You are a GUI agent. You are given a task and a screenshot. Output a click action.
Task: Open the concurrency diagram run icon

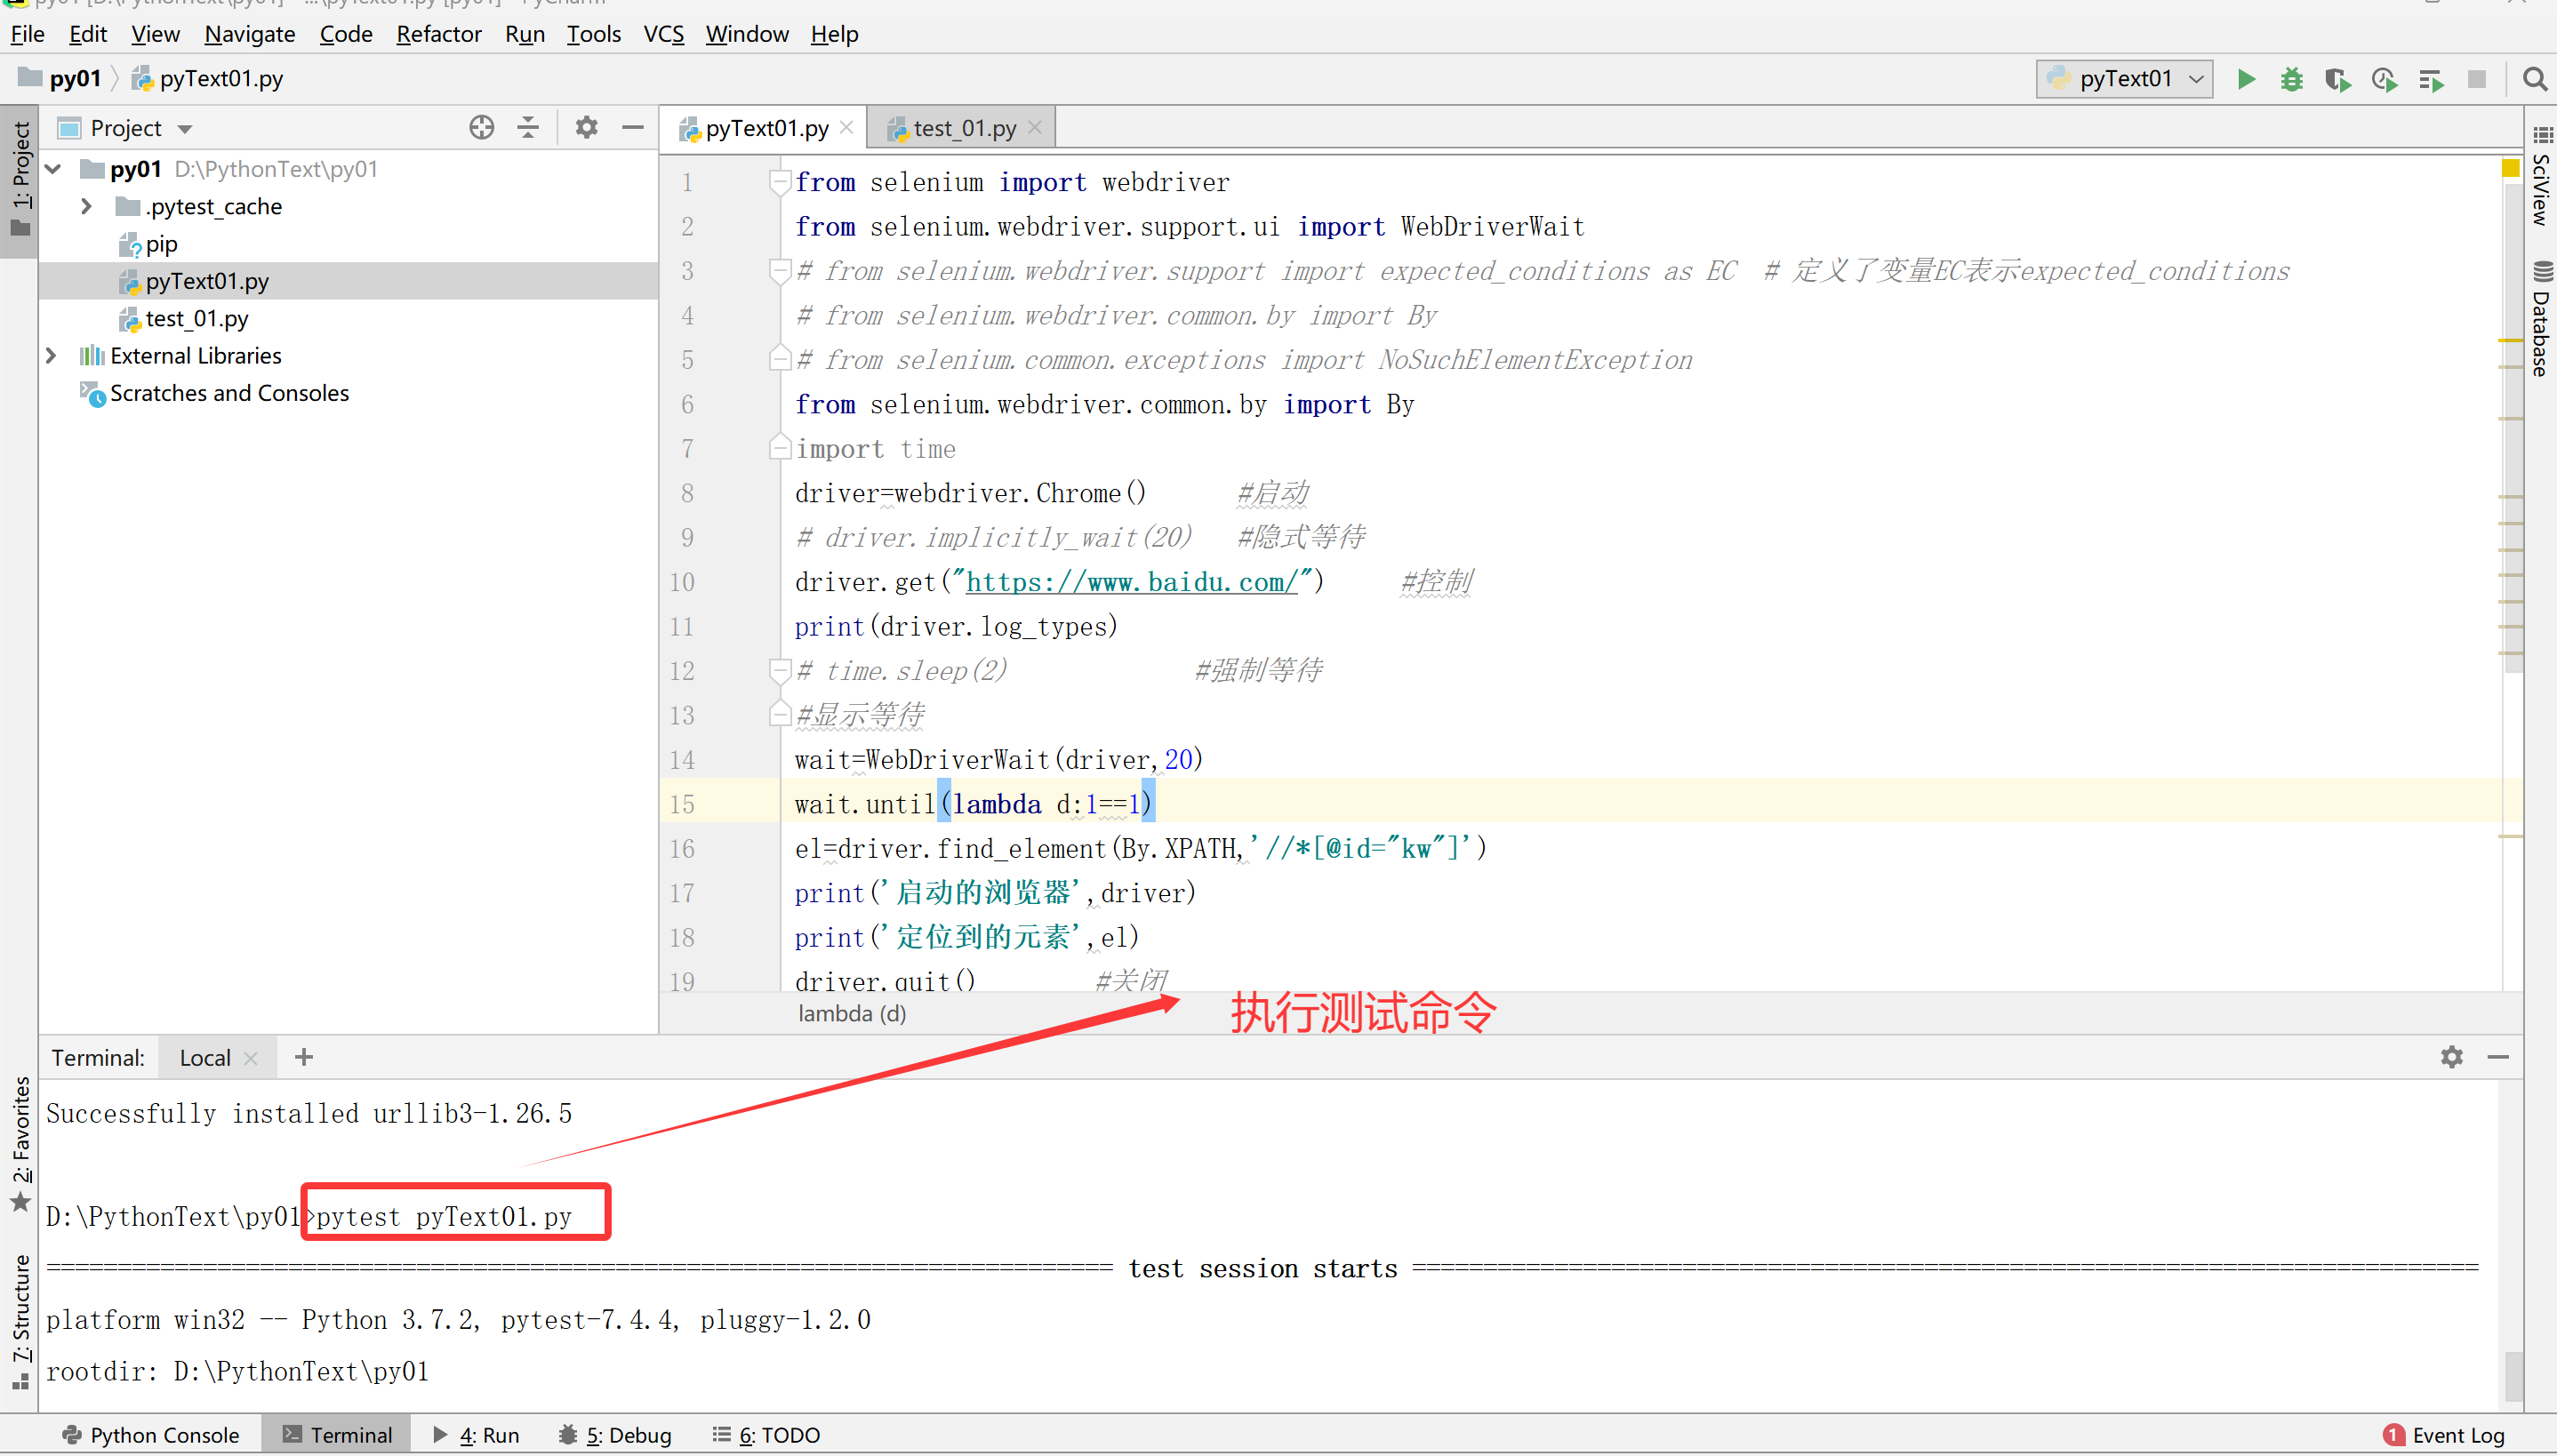[x=2431, y=79]
